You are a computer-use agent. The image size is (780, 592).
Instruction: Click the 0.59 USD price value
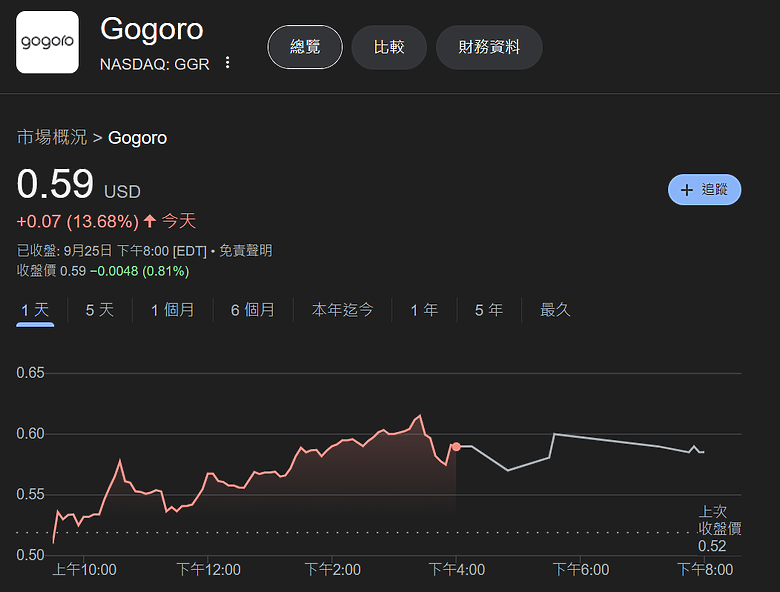point(79,184)
